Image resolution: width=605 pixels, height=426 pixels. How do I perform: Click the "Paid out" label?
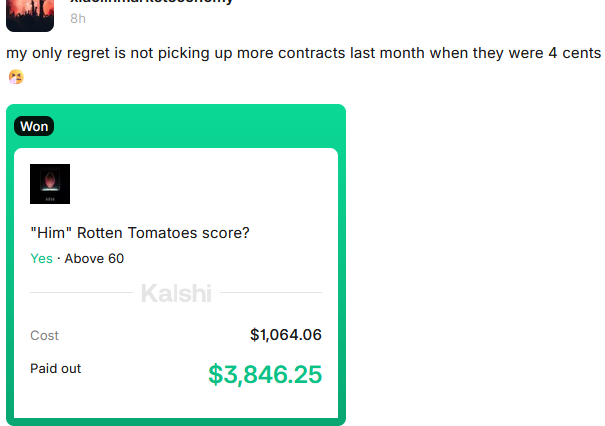point(56,368)
